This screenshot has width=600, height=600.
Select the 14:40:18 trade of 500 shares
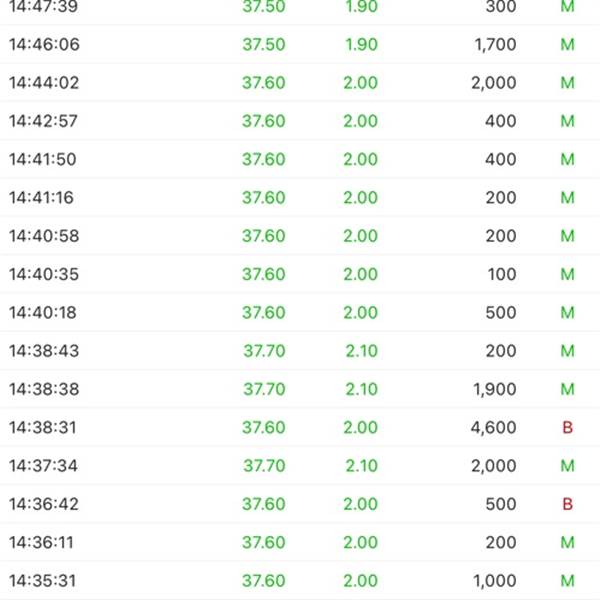(x=300, y=312)
